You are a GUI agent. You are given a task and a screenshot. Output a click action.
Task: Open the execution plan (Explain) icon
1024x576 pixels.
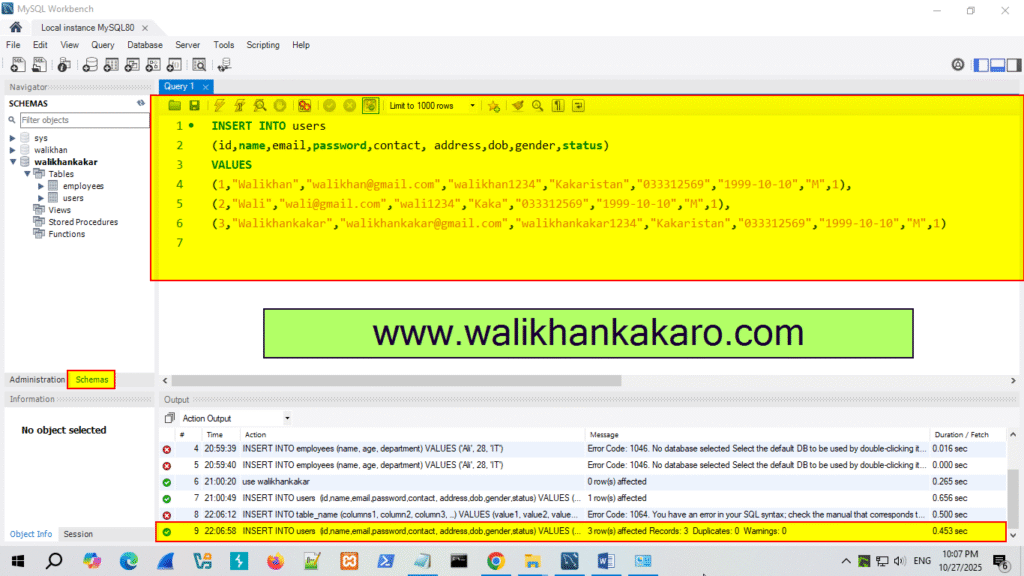tap(259, 105)
